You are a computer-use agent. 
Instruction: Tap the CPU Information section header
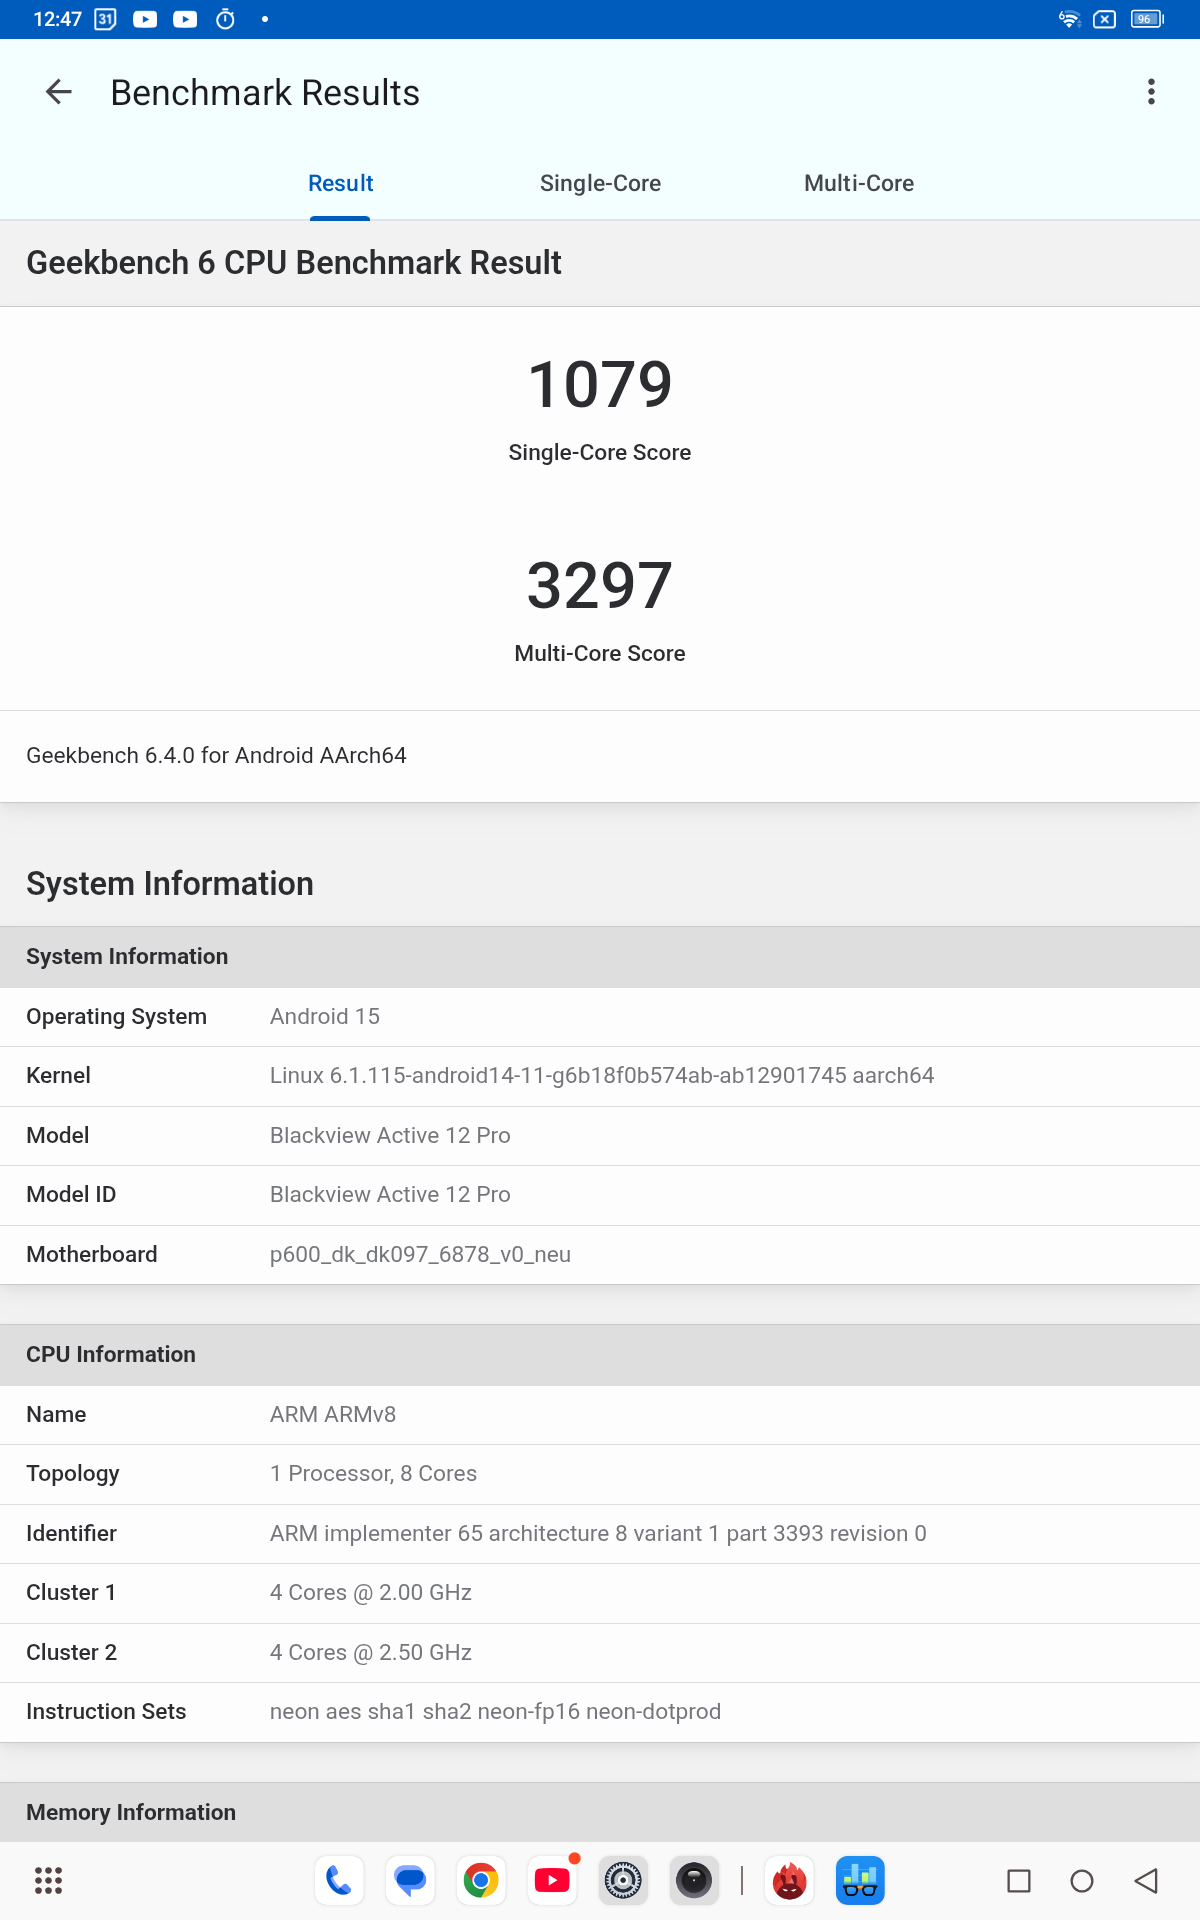click(600, 1354)
